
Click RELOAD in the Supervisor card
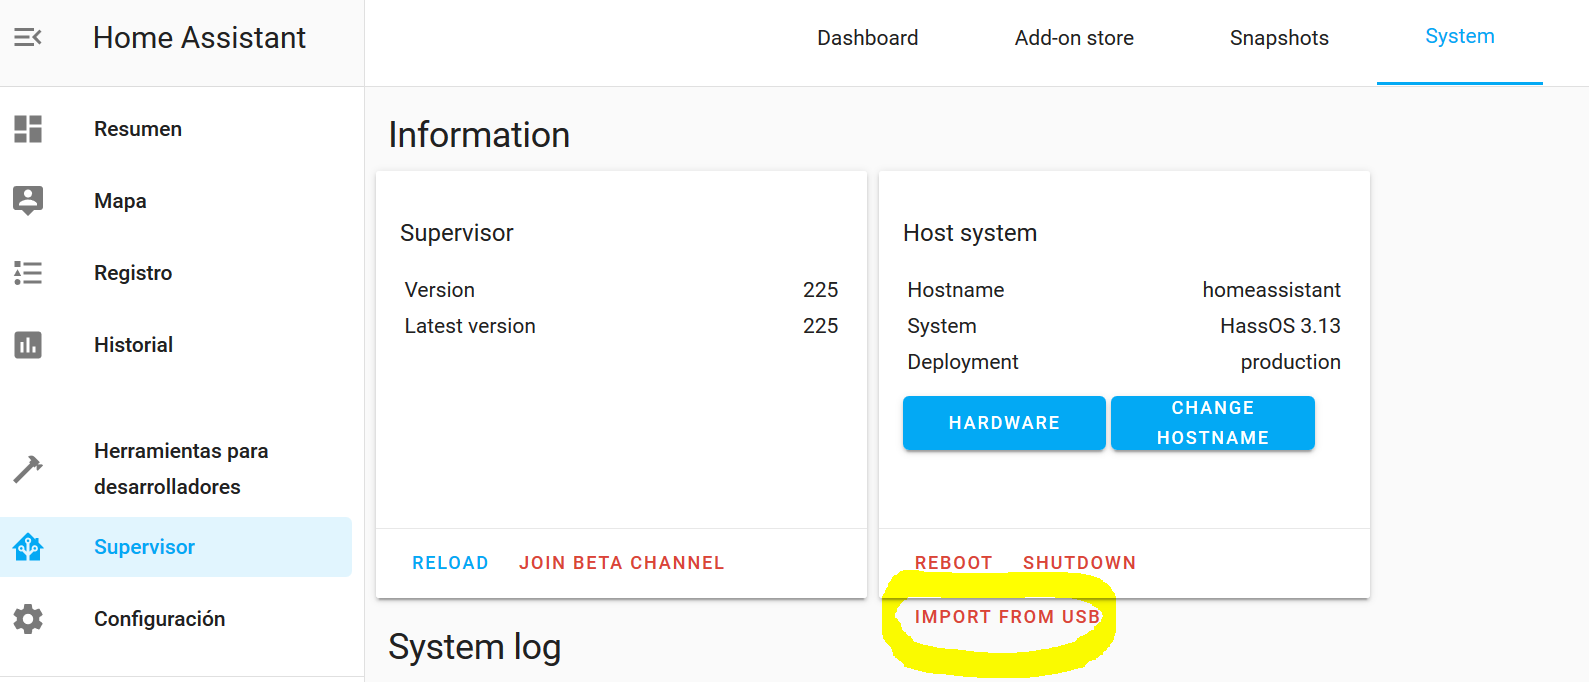pyautogui.click(x=450, y=563)
